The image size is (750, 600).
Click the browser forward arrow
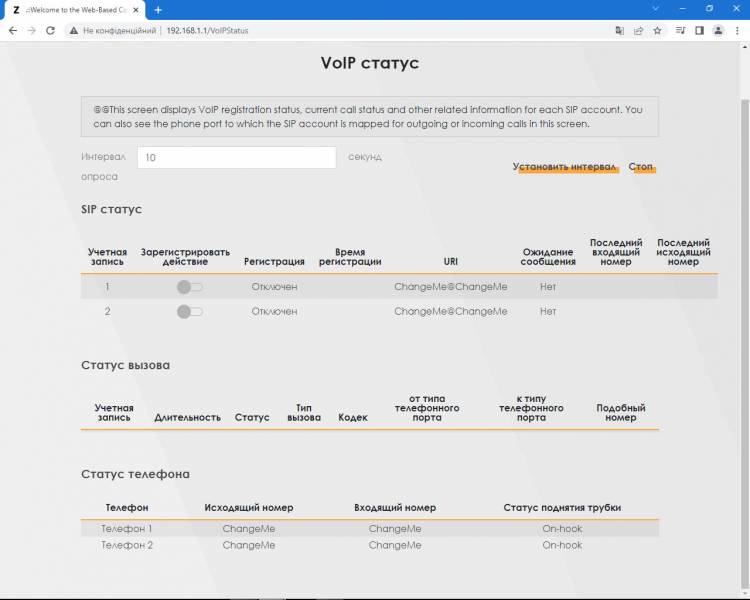tap(32, 31)
